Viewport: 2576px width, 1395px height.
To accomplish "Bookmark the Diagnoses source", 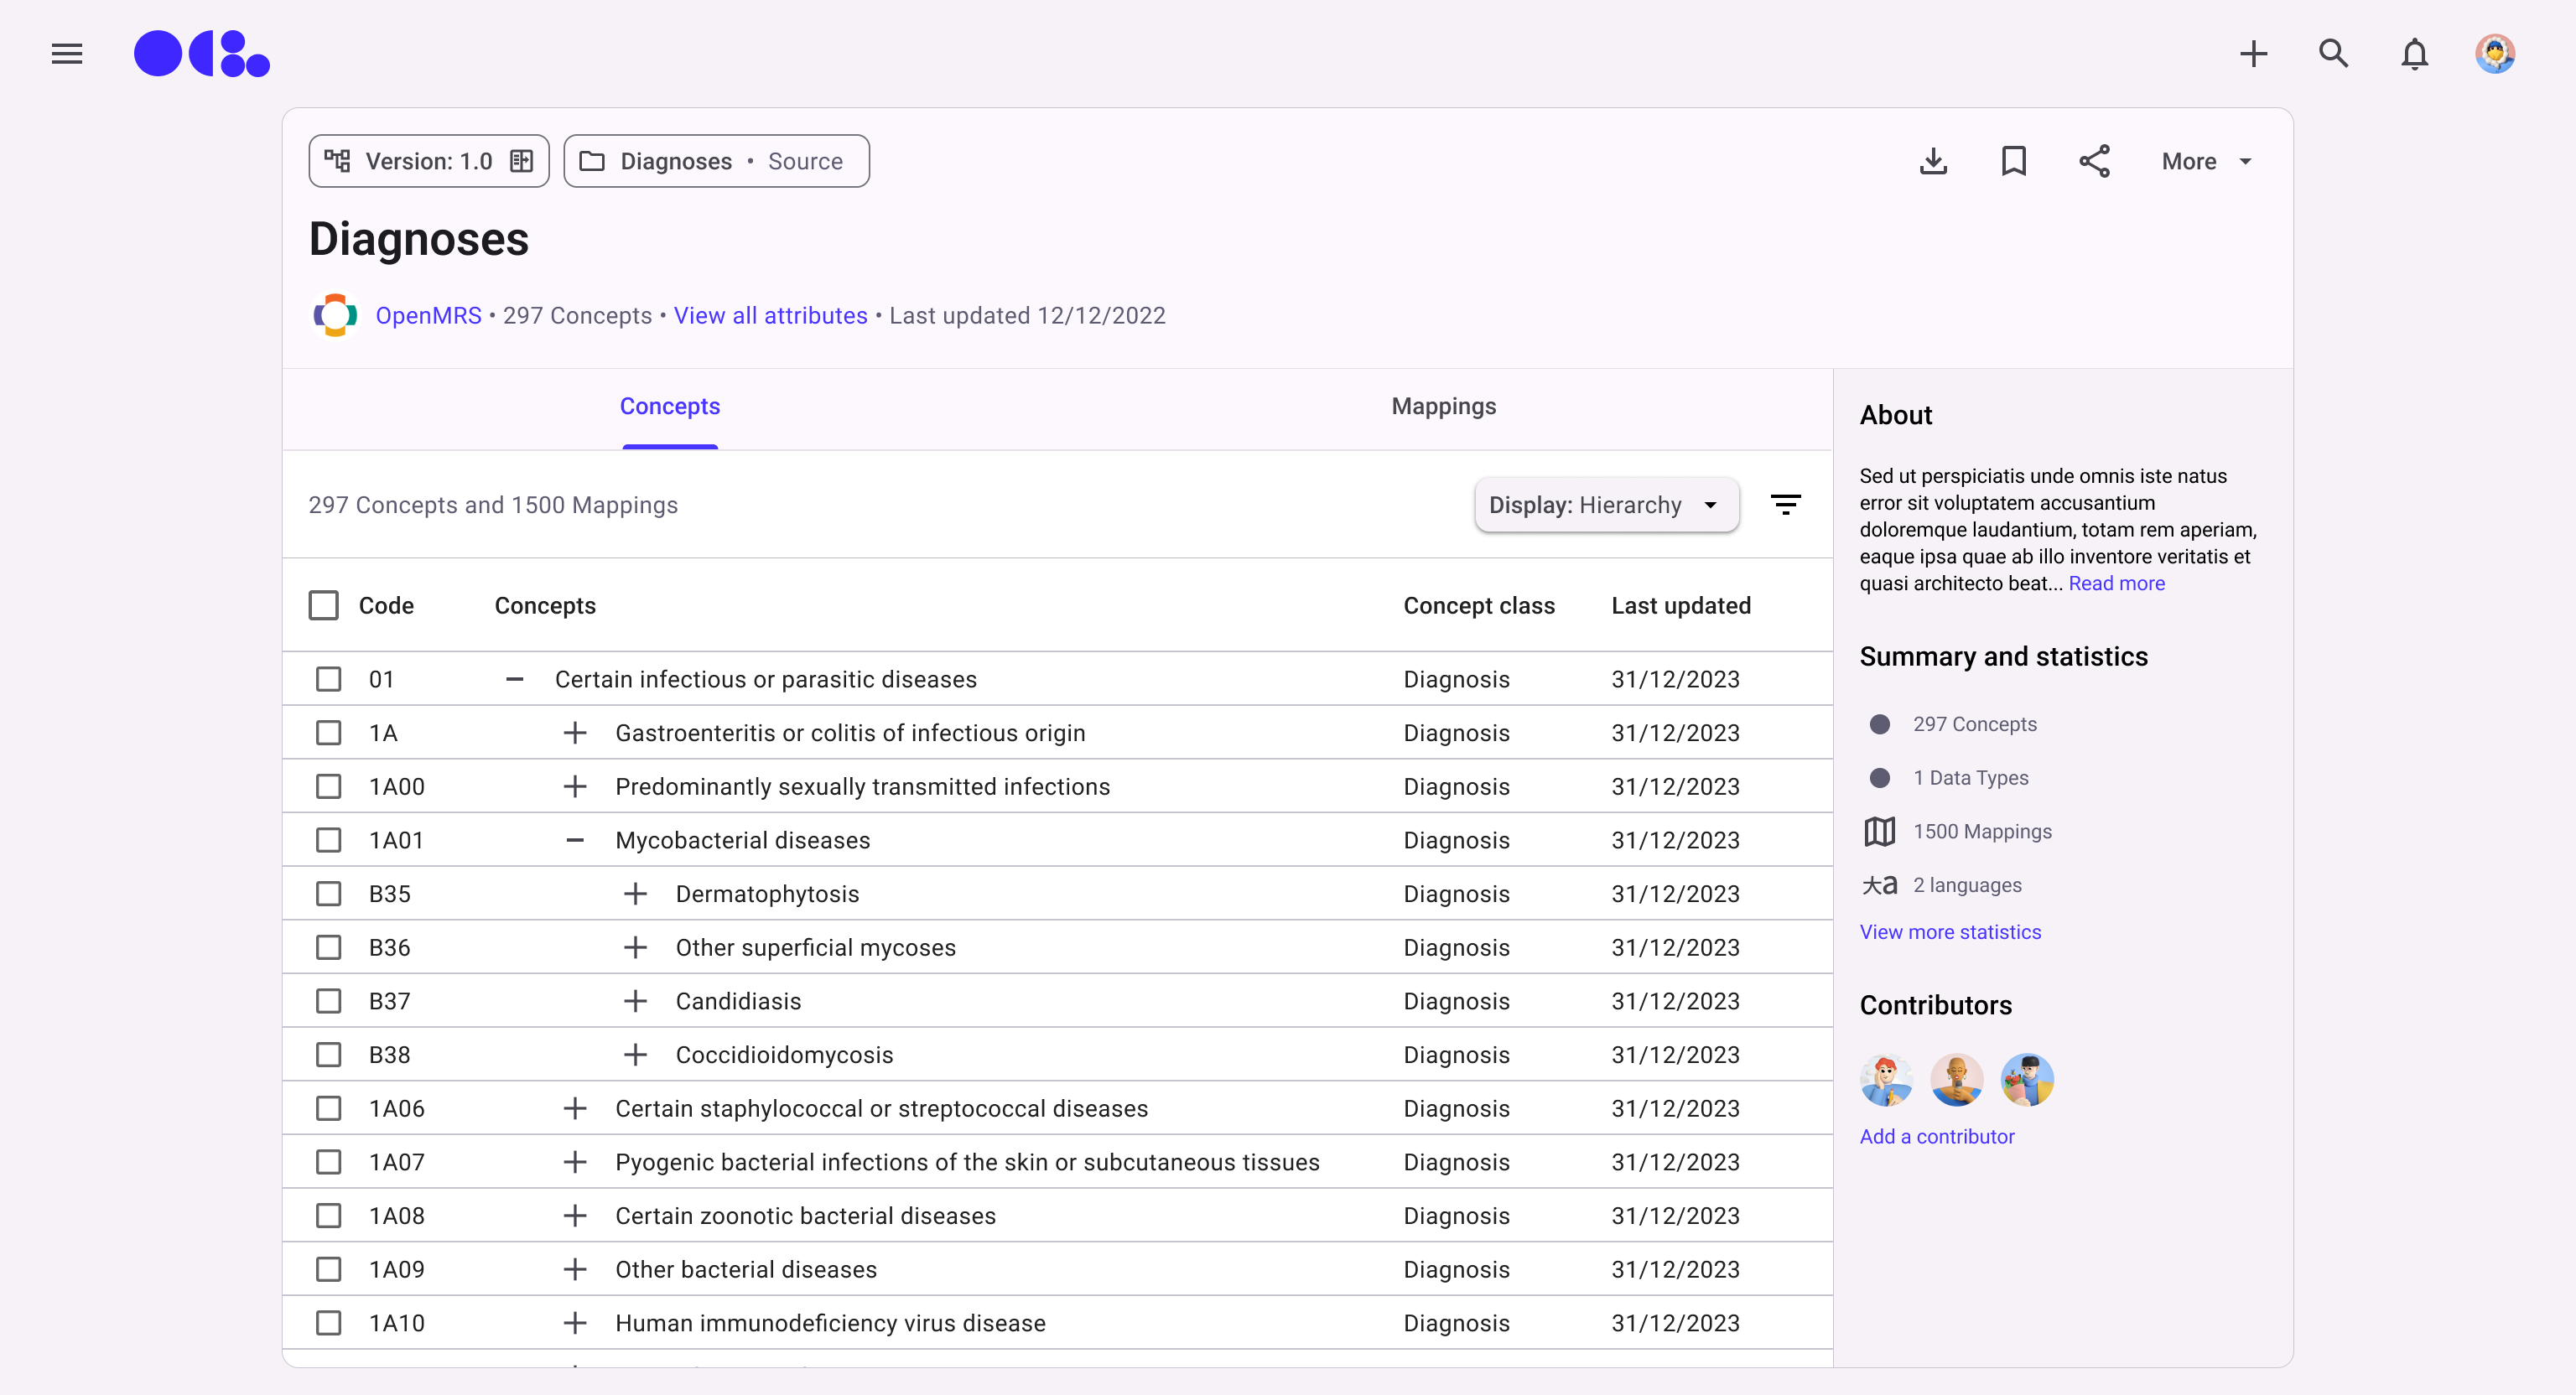I will pos(2013,161).
